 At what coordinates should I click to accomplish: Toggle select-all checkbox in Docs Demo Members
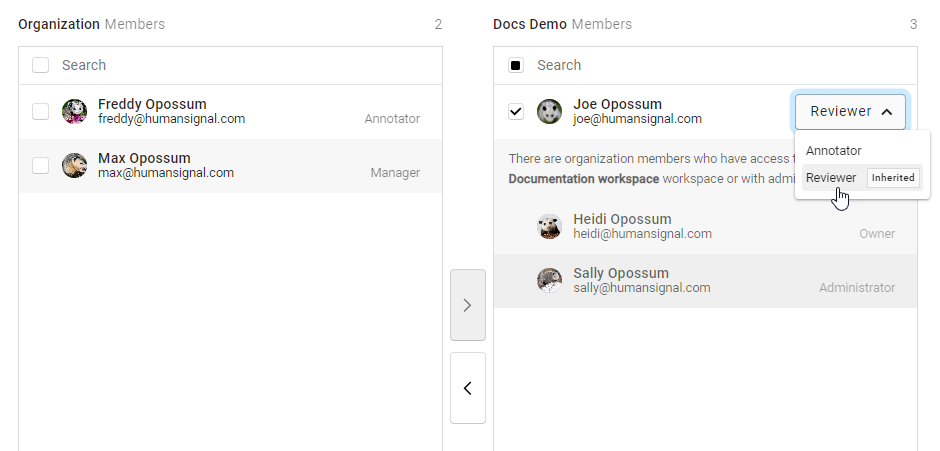pyautogui.click(x=516, y=65)
